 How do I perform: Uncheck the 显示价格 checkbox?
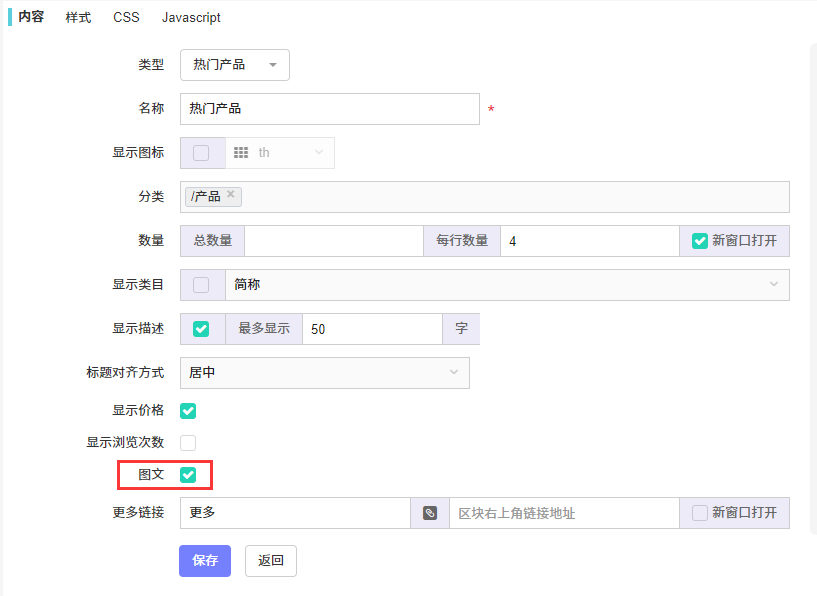point(188,411)
